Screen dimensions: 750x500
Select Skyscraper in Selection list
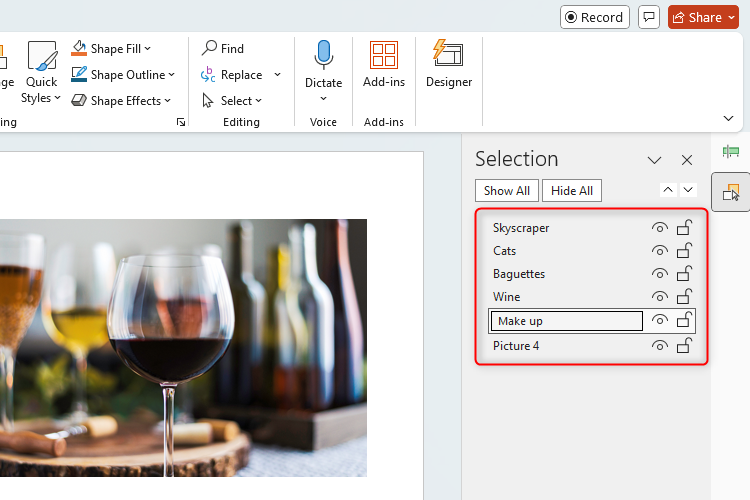pyautogui.click(x=521, y=228)
